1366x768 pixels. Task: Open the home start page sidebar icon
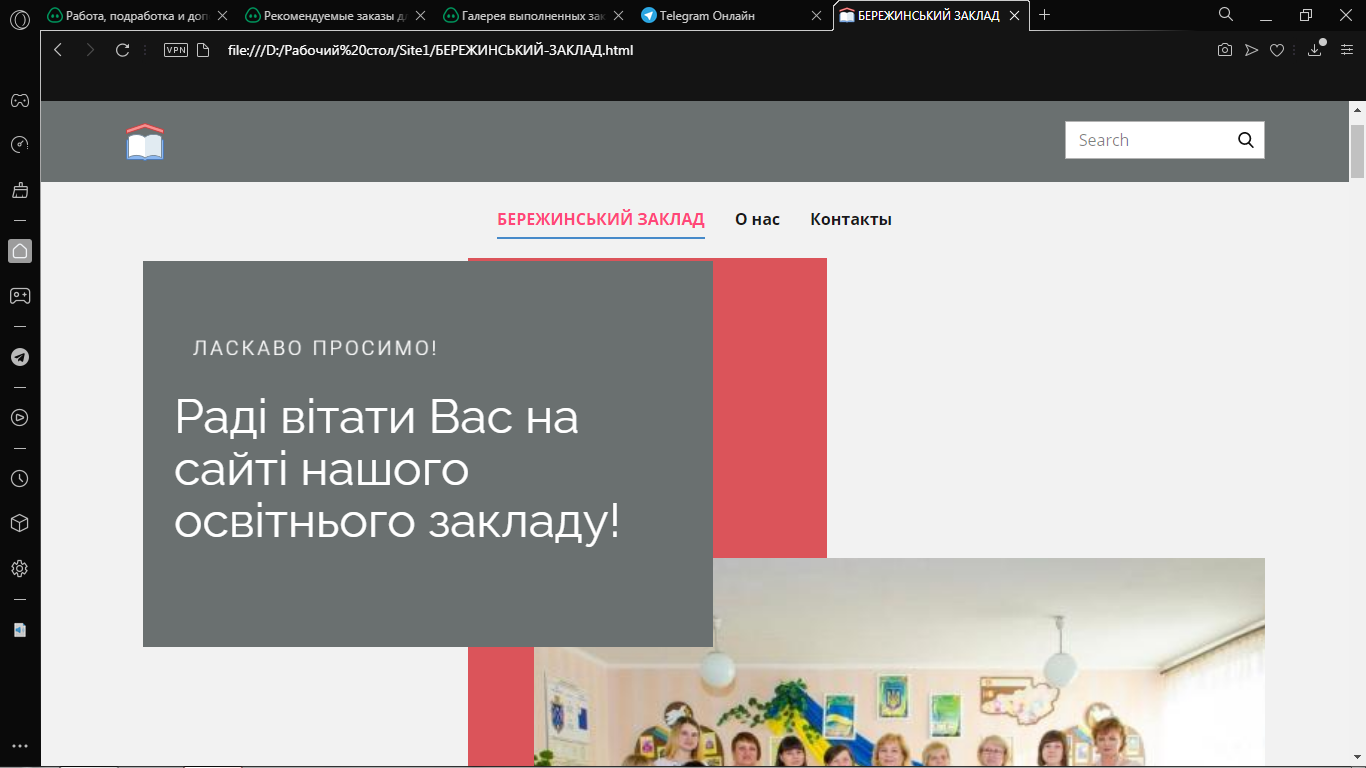click(19, 251)
